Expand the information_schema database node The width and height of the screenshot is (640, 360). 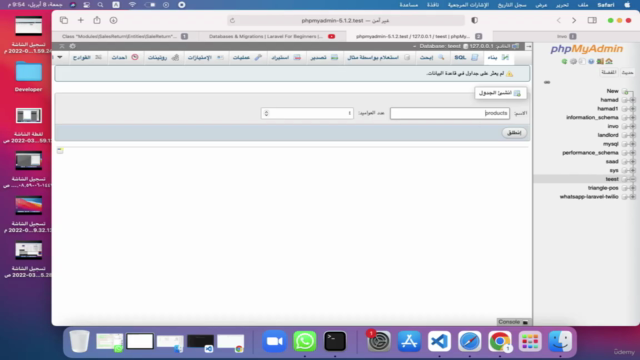click(632, 118)
